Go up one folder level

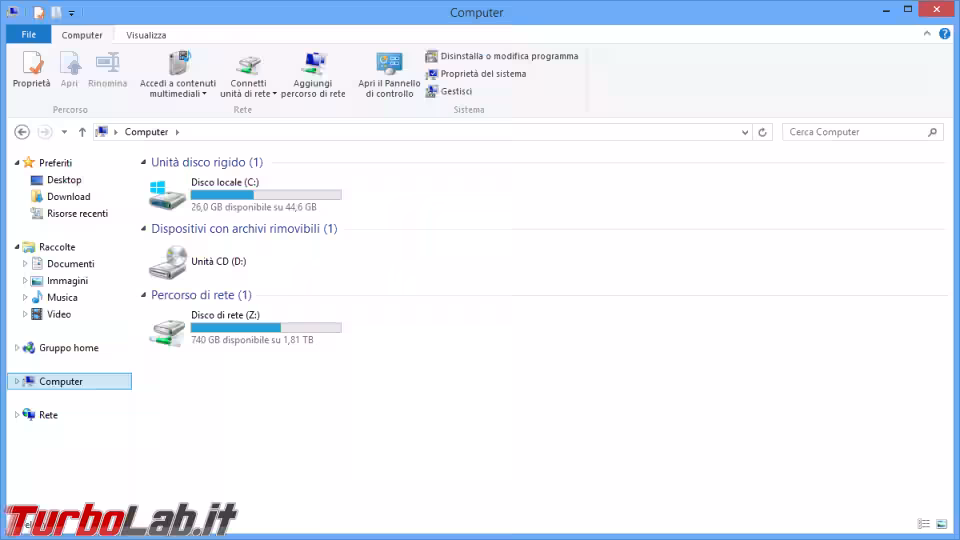click(82, 132)
